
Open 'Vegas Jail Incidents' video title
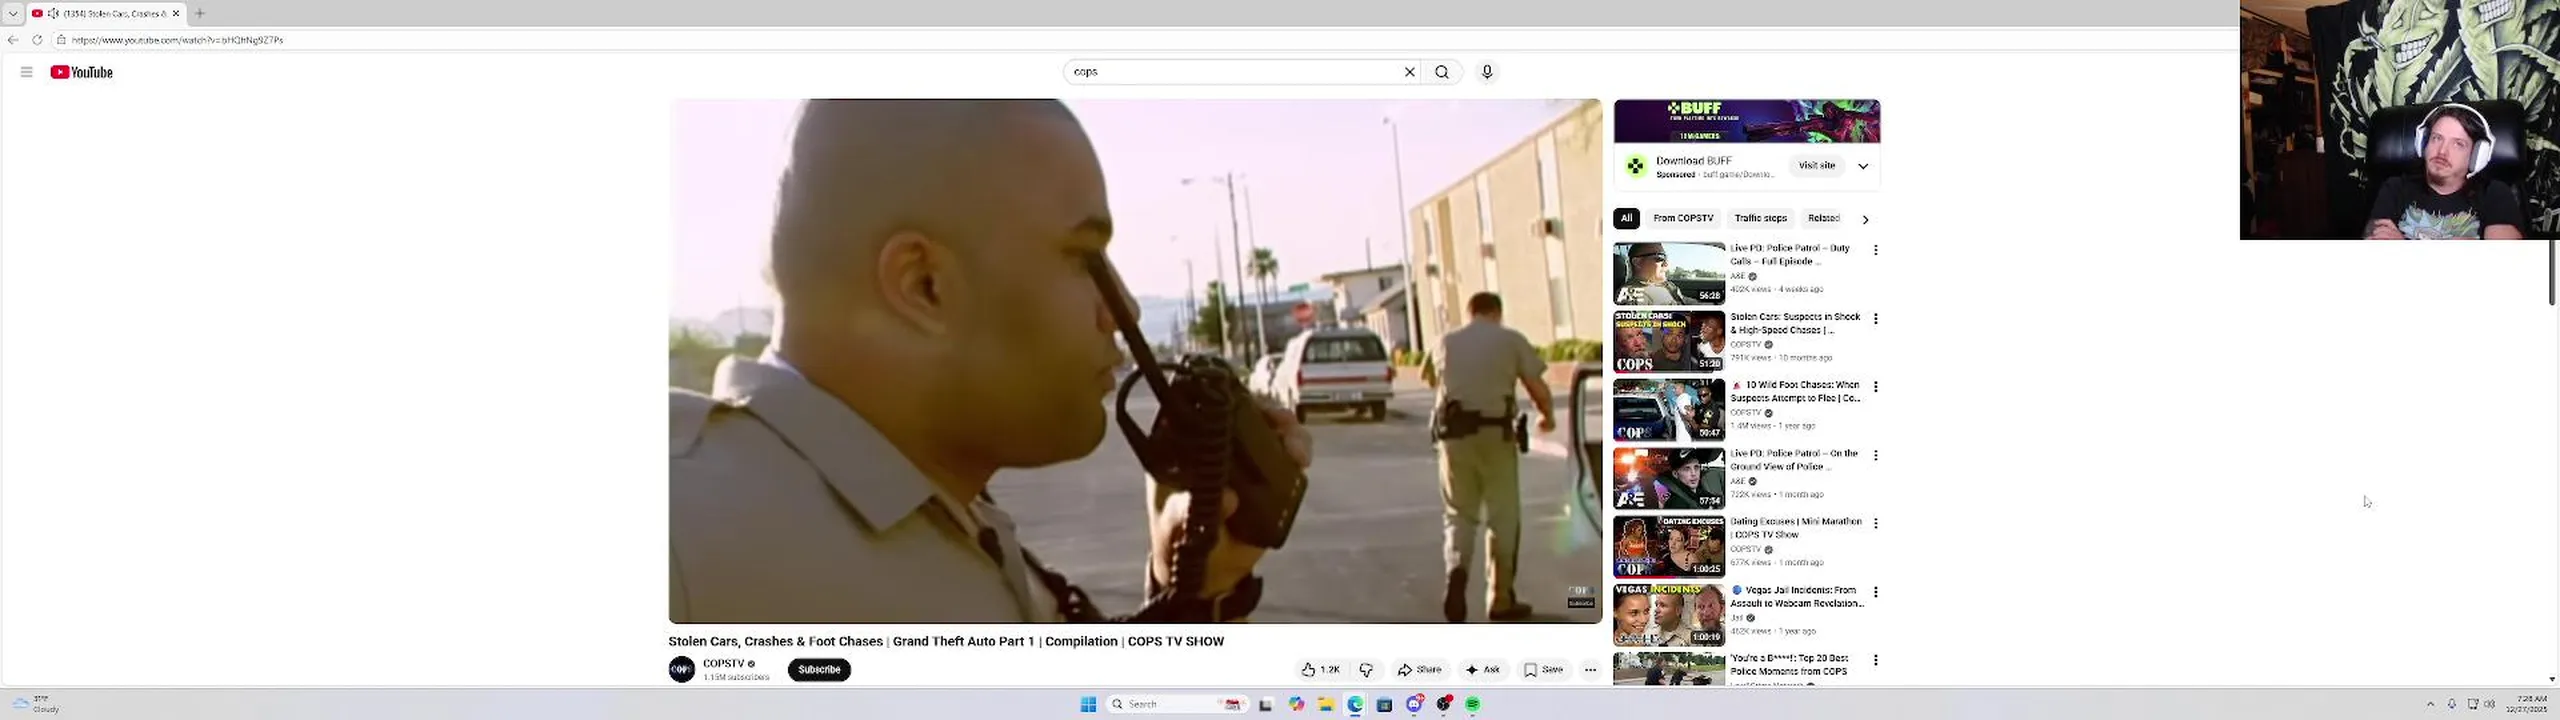[1798, 597]
